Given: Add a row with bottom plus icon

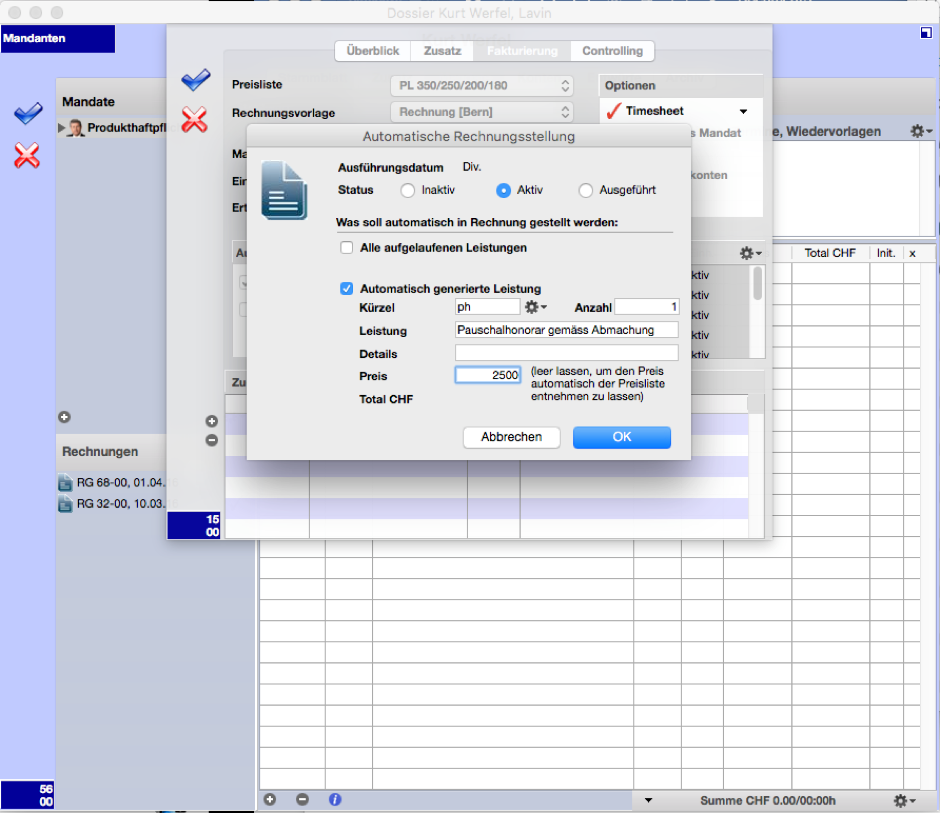Looking at the screenshot, I should click(x=270, y=799).
